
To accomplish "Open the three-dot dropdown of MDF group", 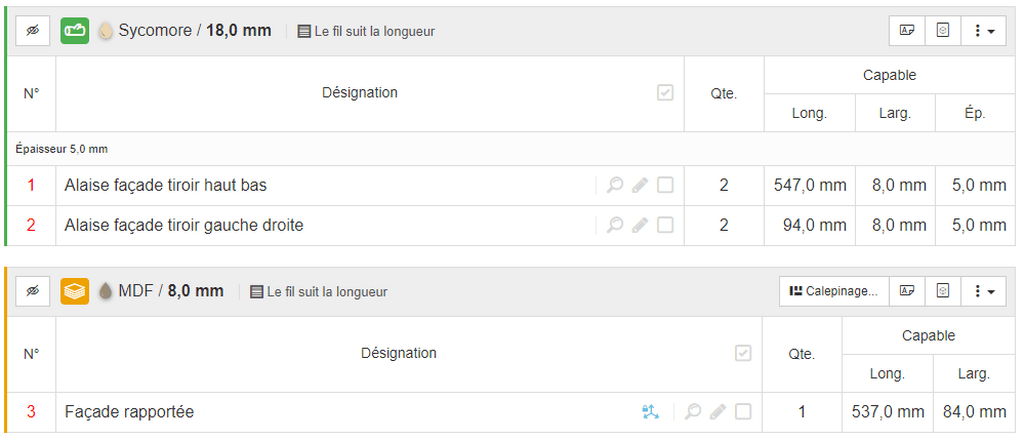I will tap(984, 291).
